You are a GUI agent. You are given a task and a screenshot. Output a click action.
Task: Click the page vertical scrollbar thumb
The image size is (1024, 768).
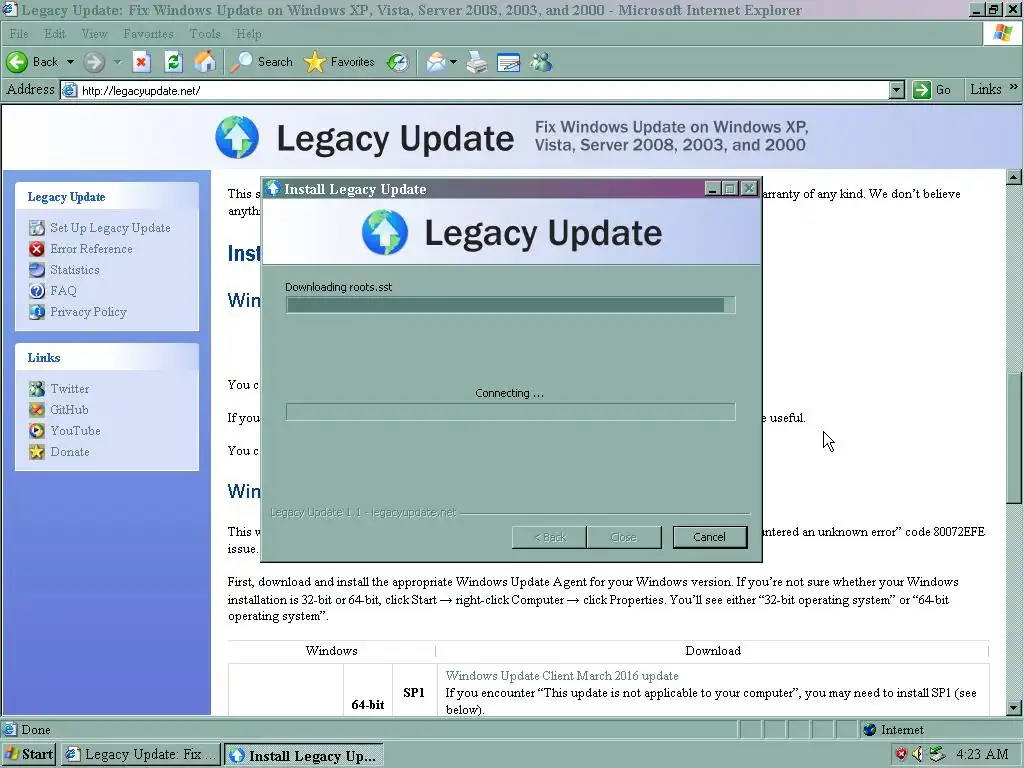click(x=1014, y=438)
